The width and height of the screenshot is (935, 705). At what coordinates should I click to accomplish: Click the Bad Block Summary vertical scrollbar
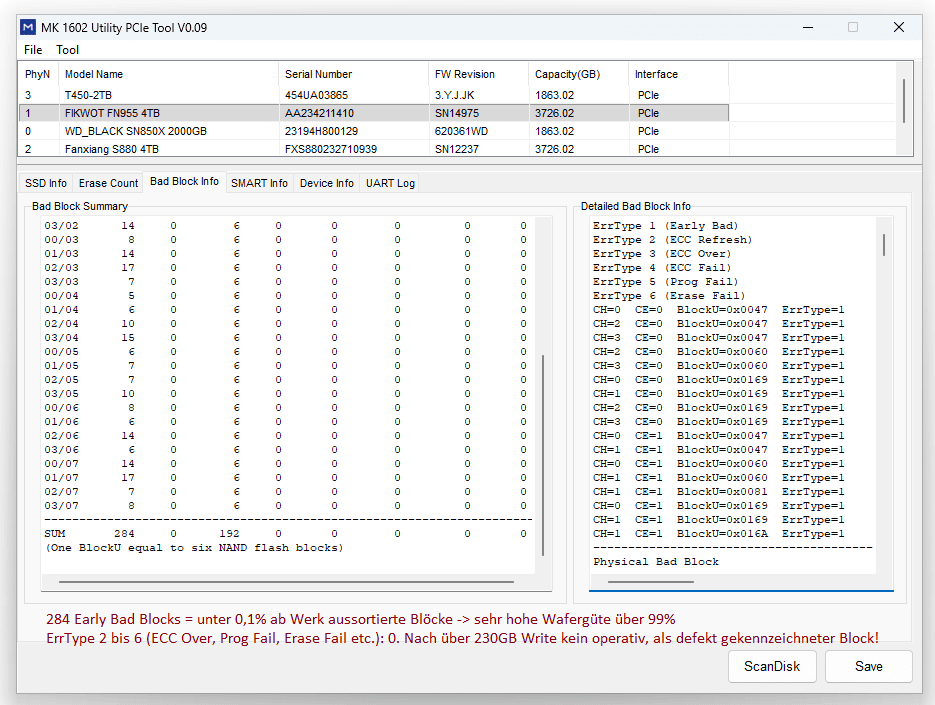click(543, 455)
